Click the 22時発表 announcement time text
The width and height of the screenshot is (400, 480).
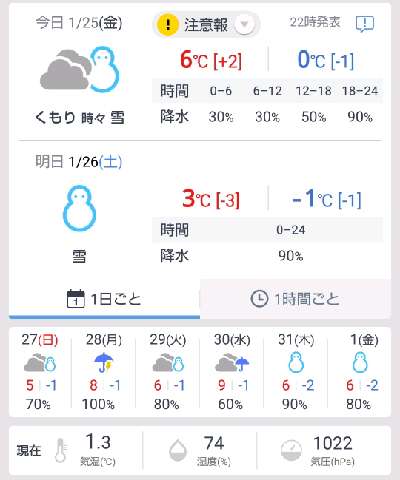315,22
